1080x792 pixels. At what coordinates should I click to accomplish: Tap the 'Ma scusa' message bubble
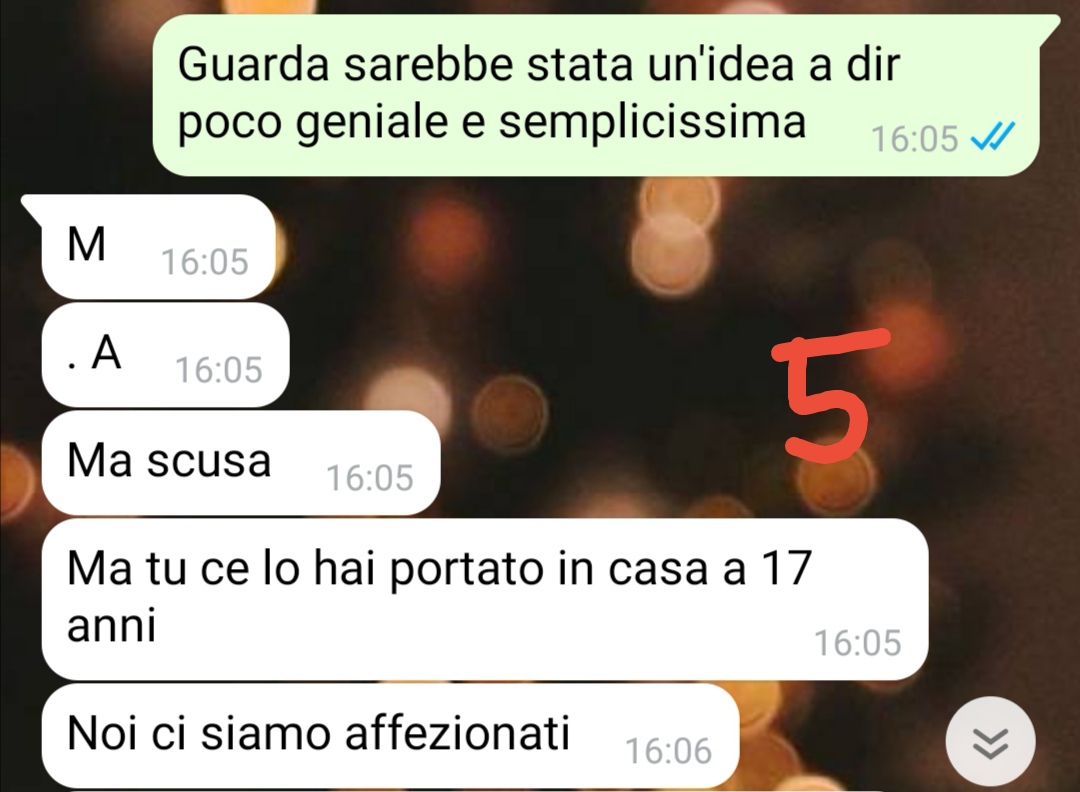240,463
